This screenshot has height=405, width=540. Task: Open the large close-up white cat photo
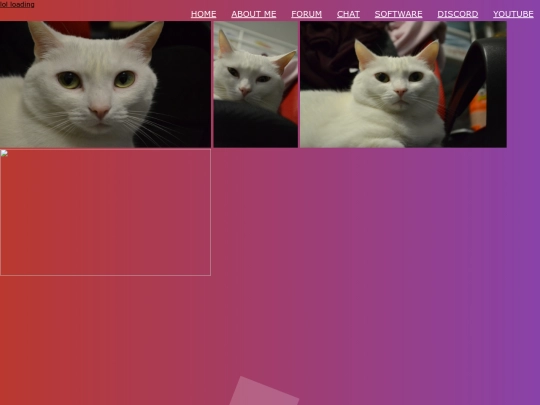coord(105,84)
